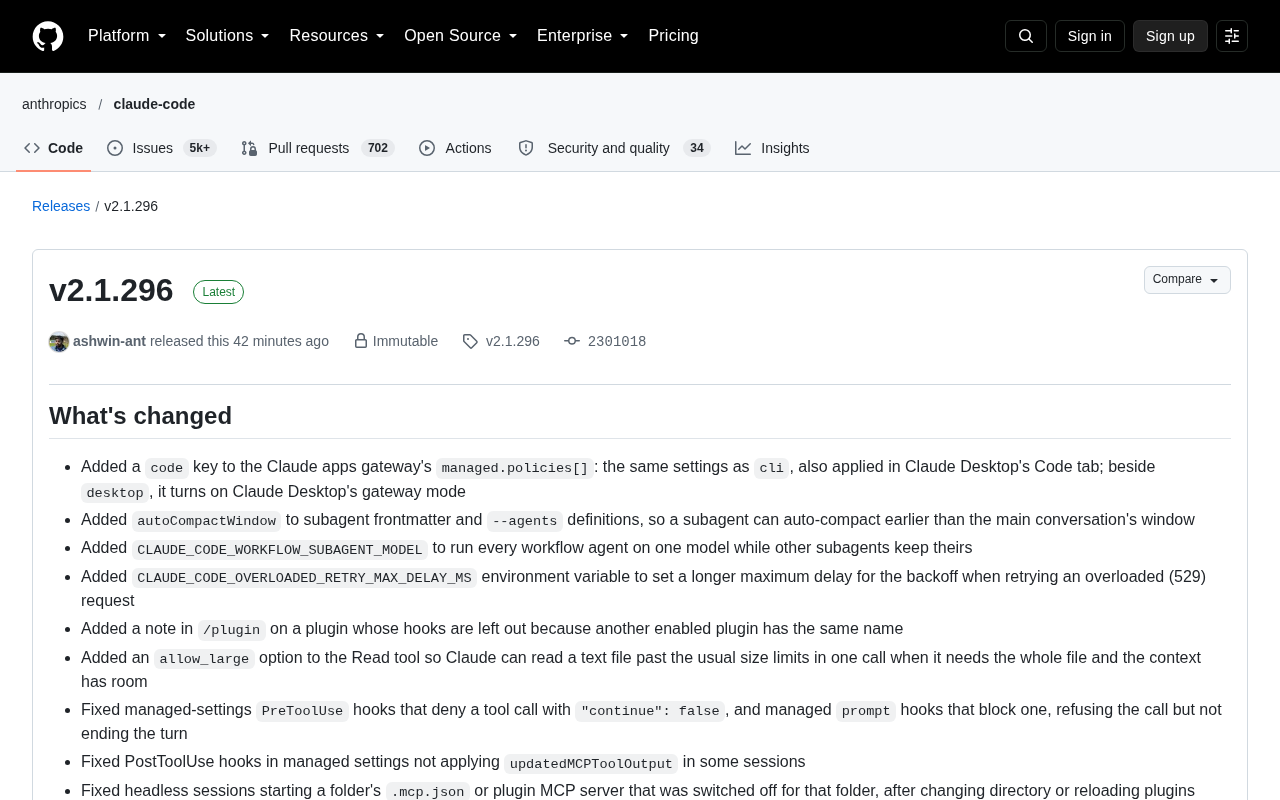Switch to the Issues tab

coord(161,148)
